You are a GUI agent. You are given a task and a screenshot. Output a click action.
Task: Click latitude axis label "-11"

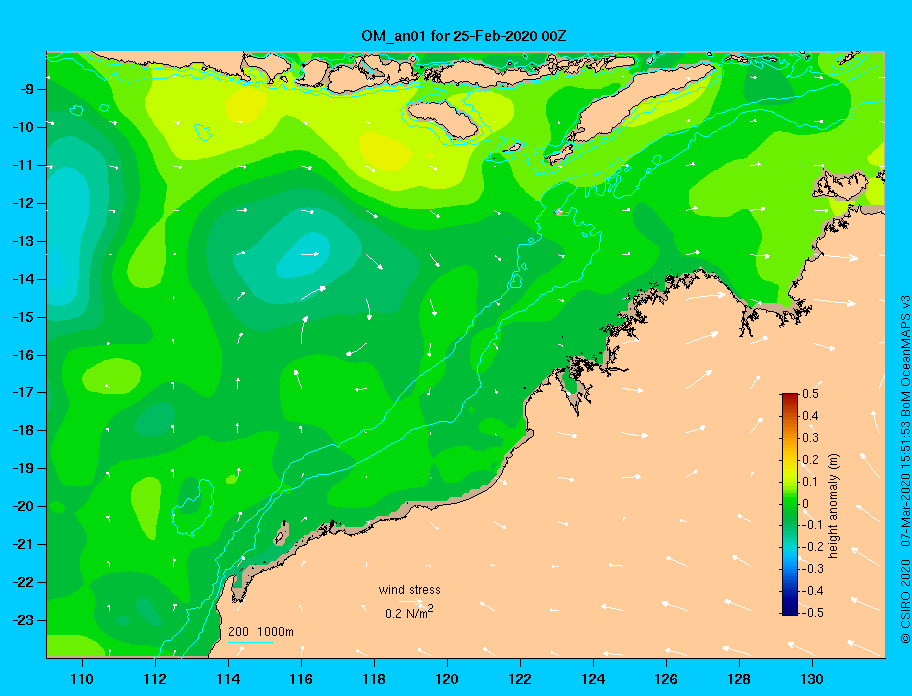pyautogui.click(x=23, y=166)
